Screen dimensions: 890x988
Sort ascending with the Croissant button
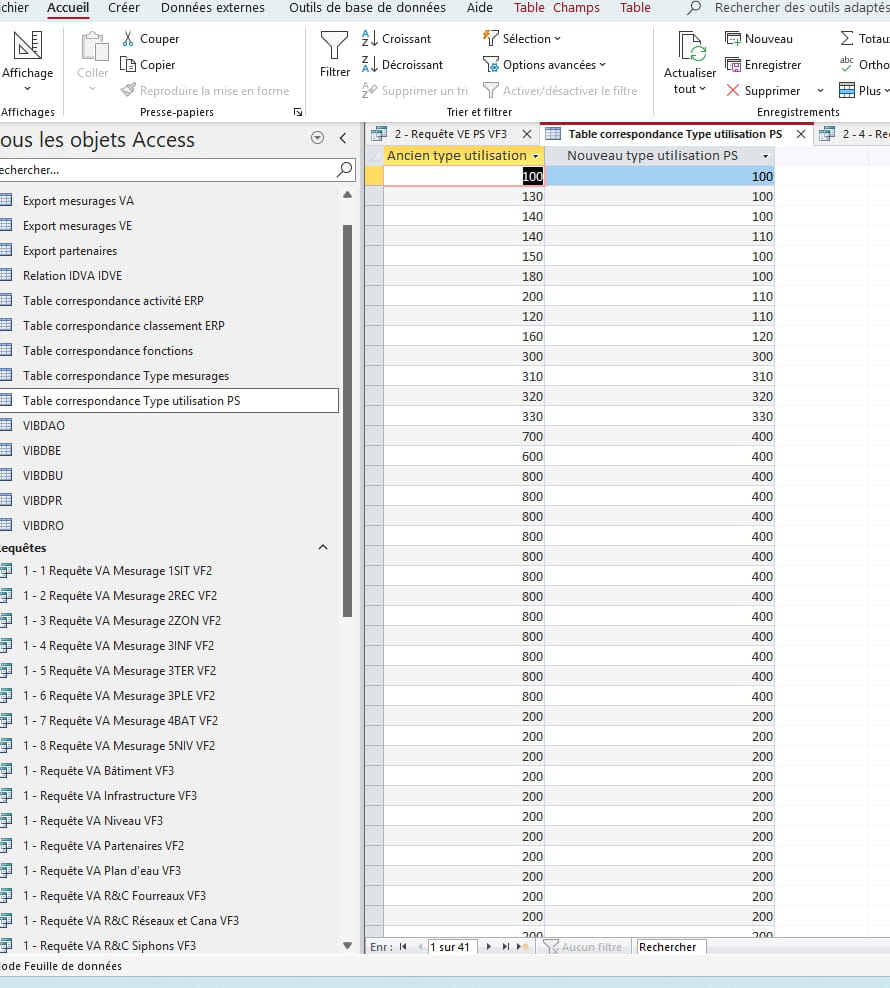coord(370,39)
